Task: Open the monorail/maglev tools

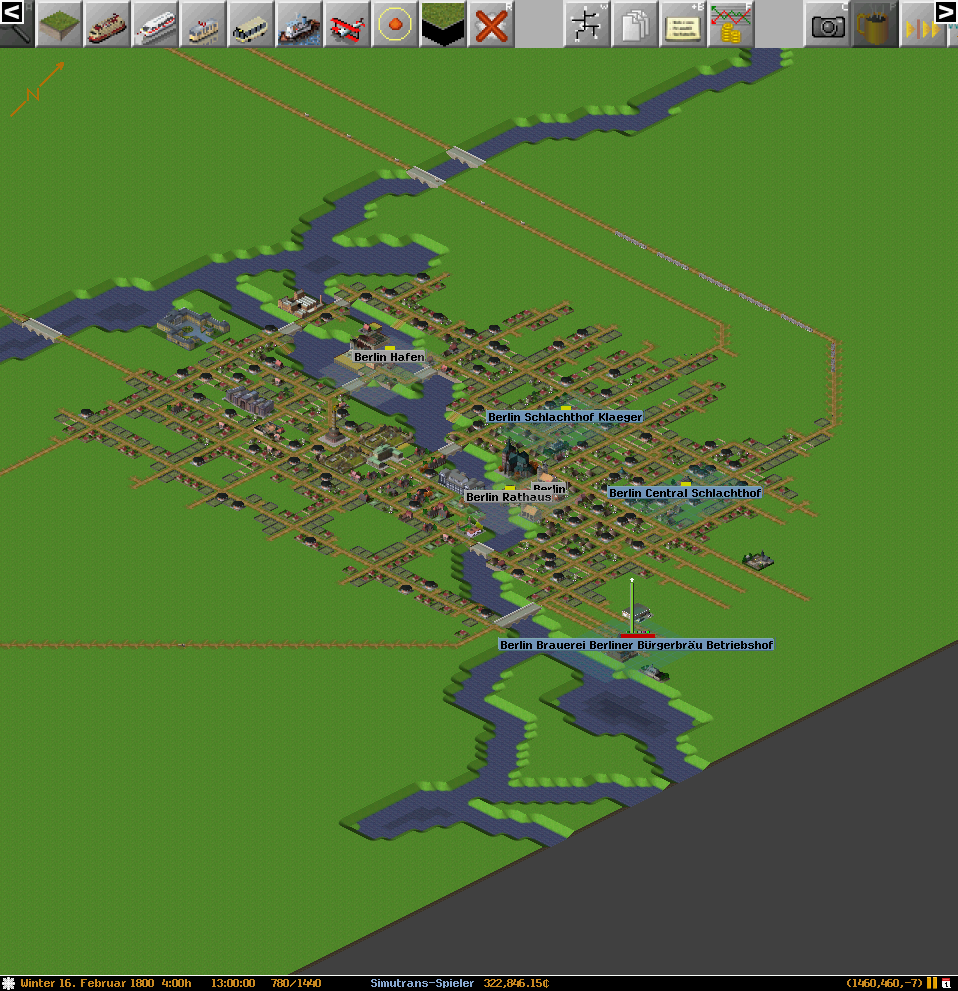Action: pos(155,24)
